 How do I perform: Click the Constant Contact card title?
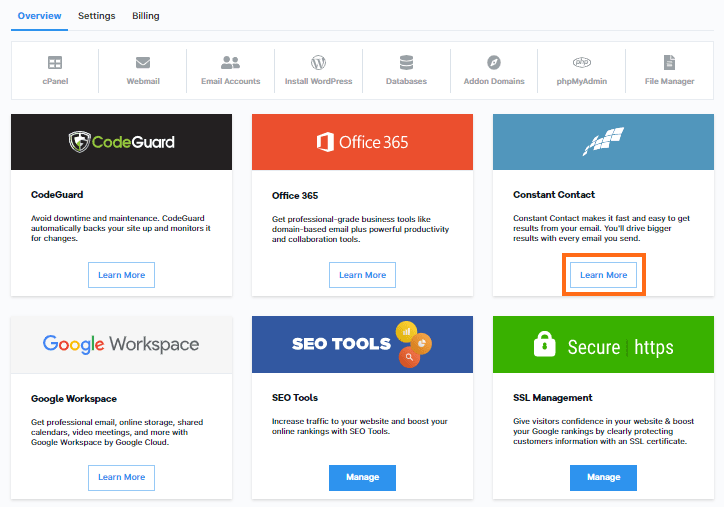(554, 195)
